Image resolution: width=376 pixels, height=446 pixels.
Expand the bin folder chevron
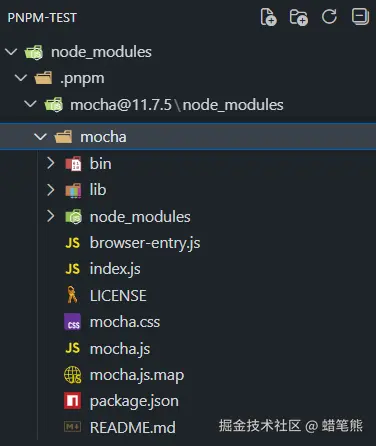[51, 163]
